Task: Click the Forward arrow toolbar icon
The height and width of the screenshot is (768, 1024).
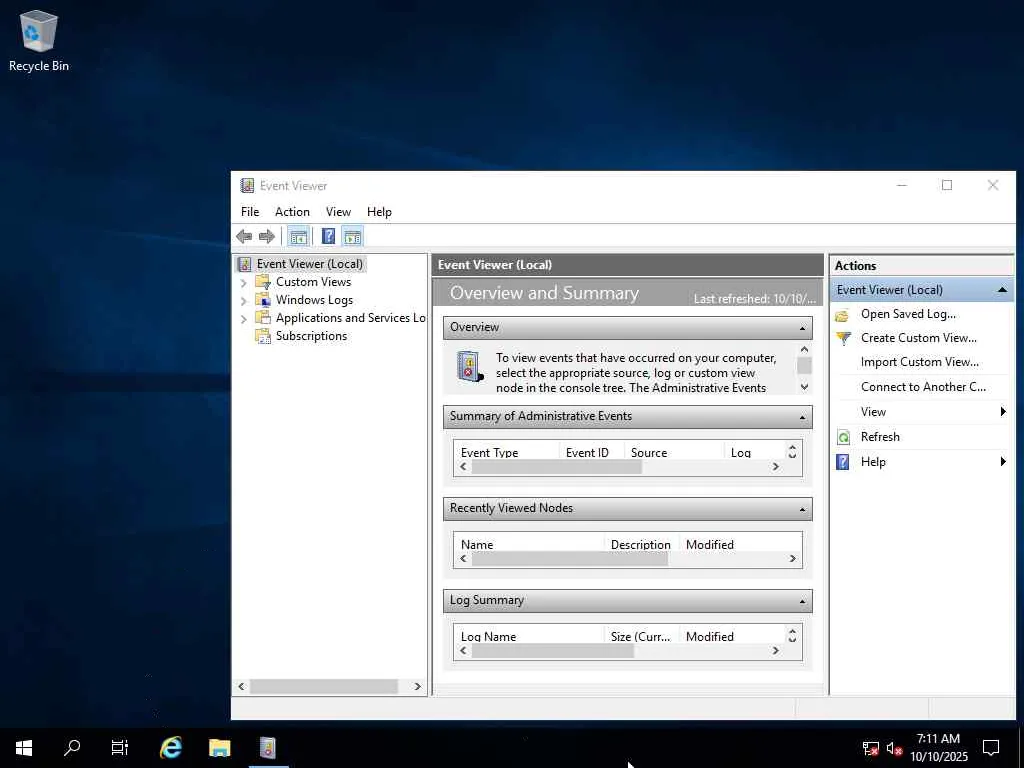Action: [x=266, y=236]
